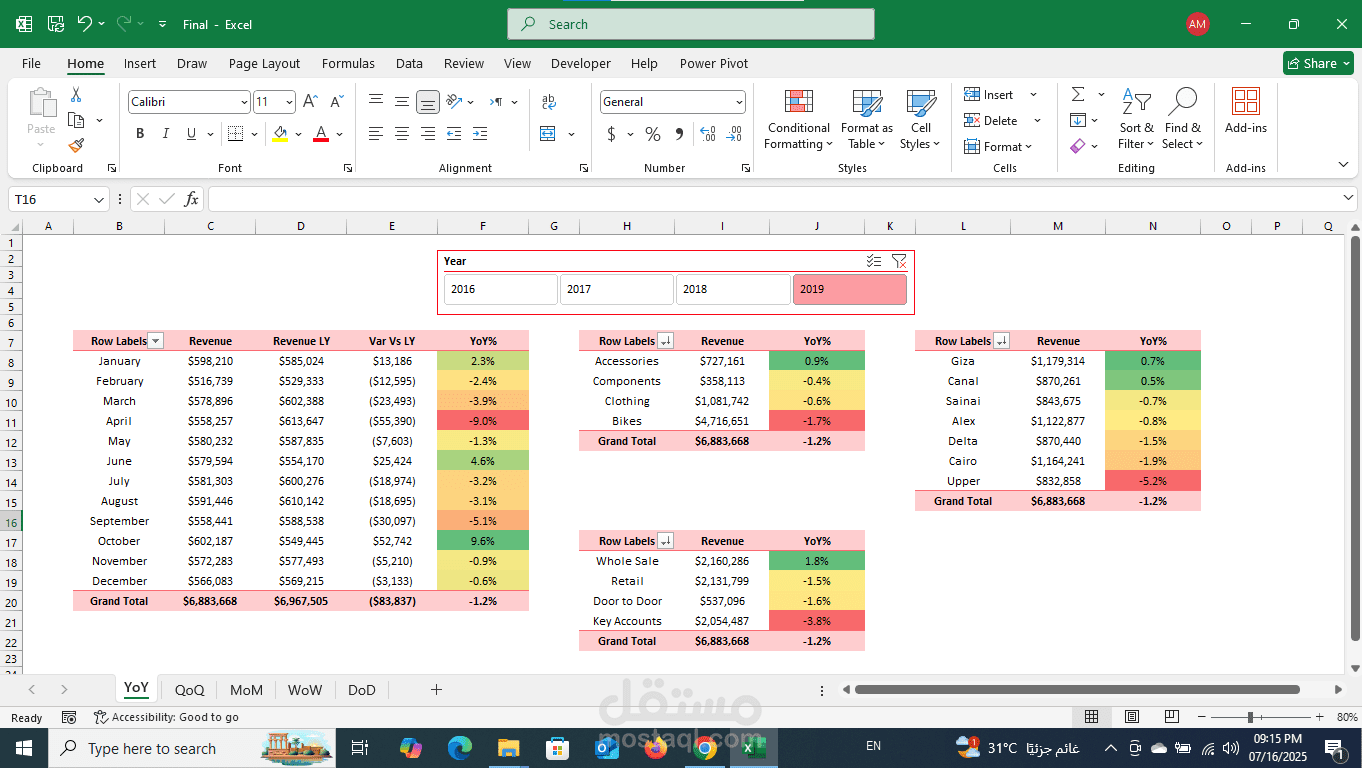Toggle Top Align in Alignment group
This screenshot has width=1362, height=768.
pyautogui.click(x=376, y=102)
